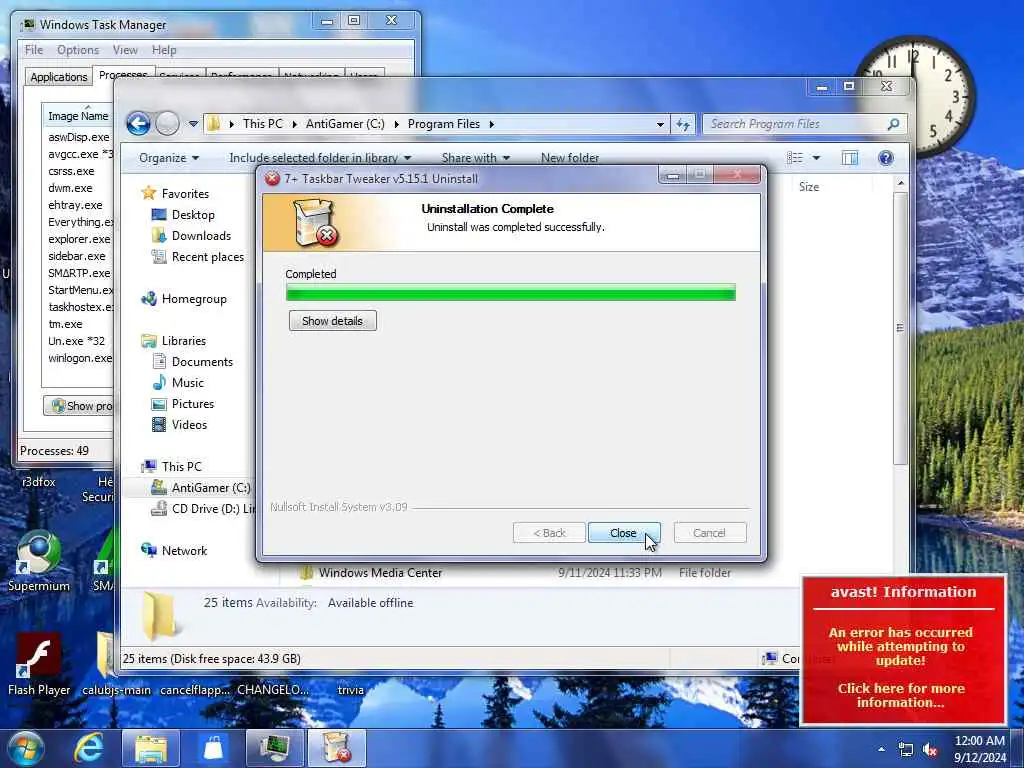Open address bar history dropdown arrow

tap(660, 124)
